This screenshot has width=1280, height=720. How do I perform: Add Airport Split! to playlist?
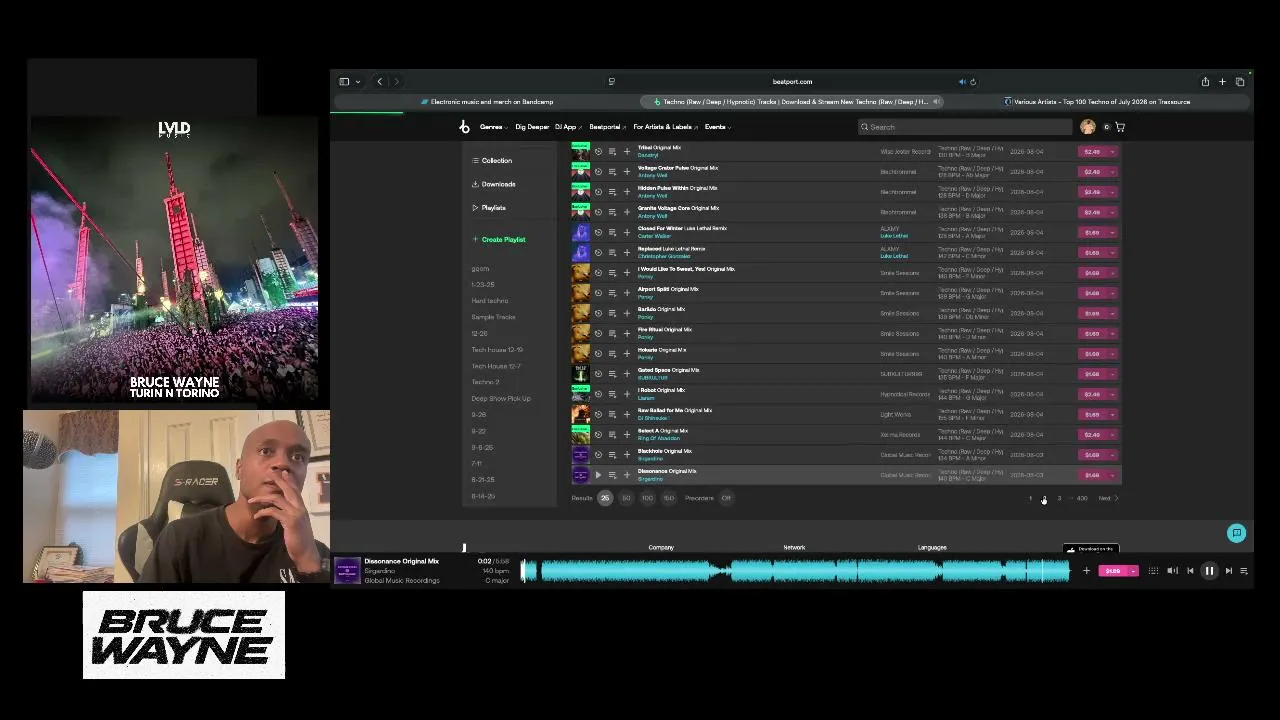pos(627,293)
